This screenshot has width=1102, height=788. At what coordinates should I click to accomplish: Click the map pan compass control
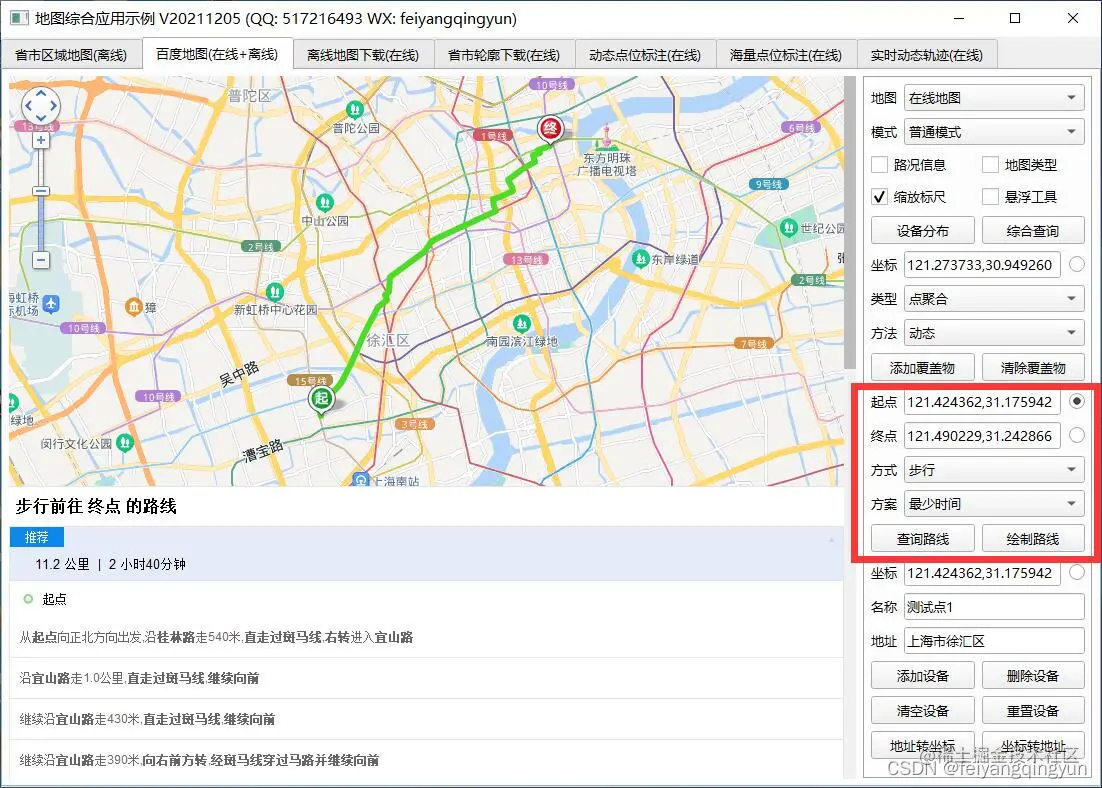click(41, 107)
